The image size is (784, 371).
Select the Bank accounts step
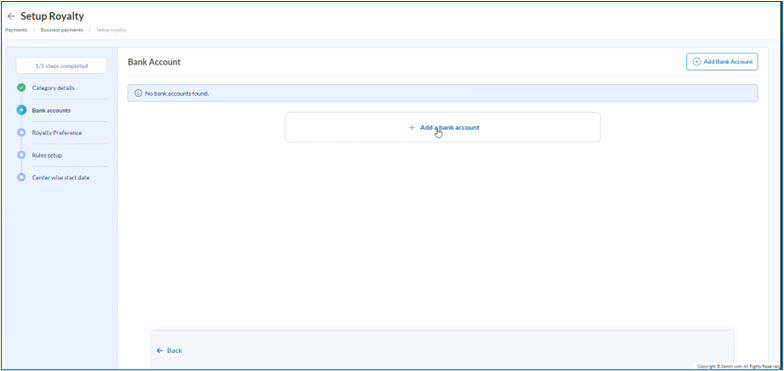[51, 110]
